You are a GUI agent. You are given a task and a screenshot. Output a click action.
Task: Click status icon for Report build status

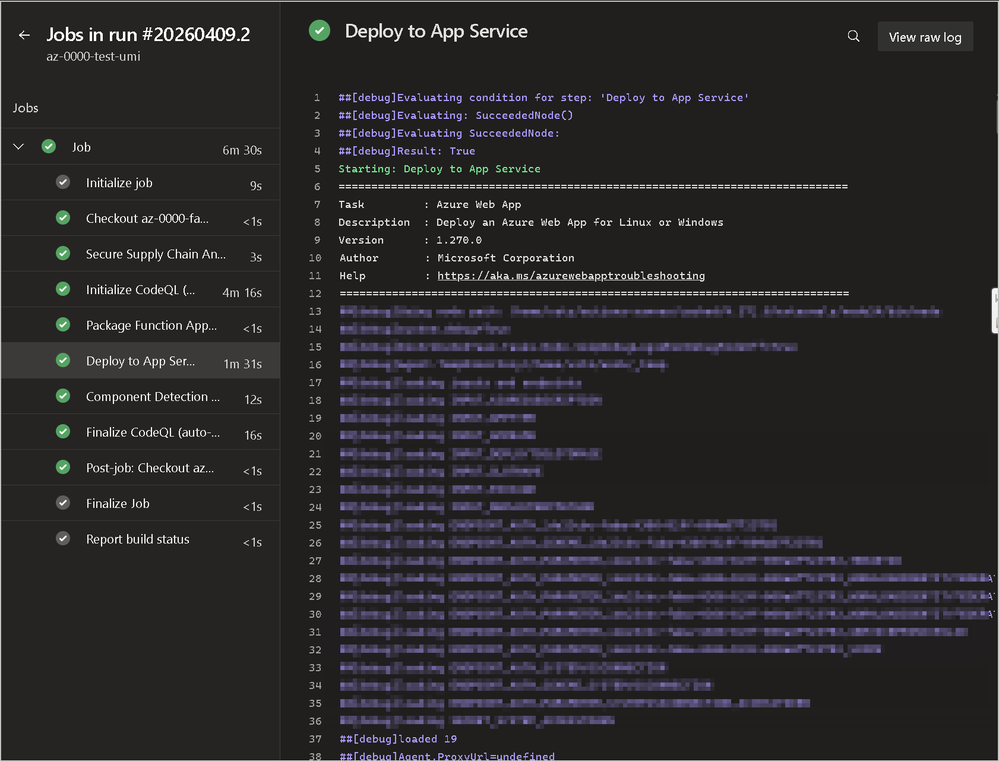tap(63, 539)
